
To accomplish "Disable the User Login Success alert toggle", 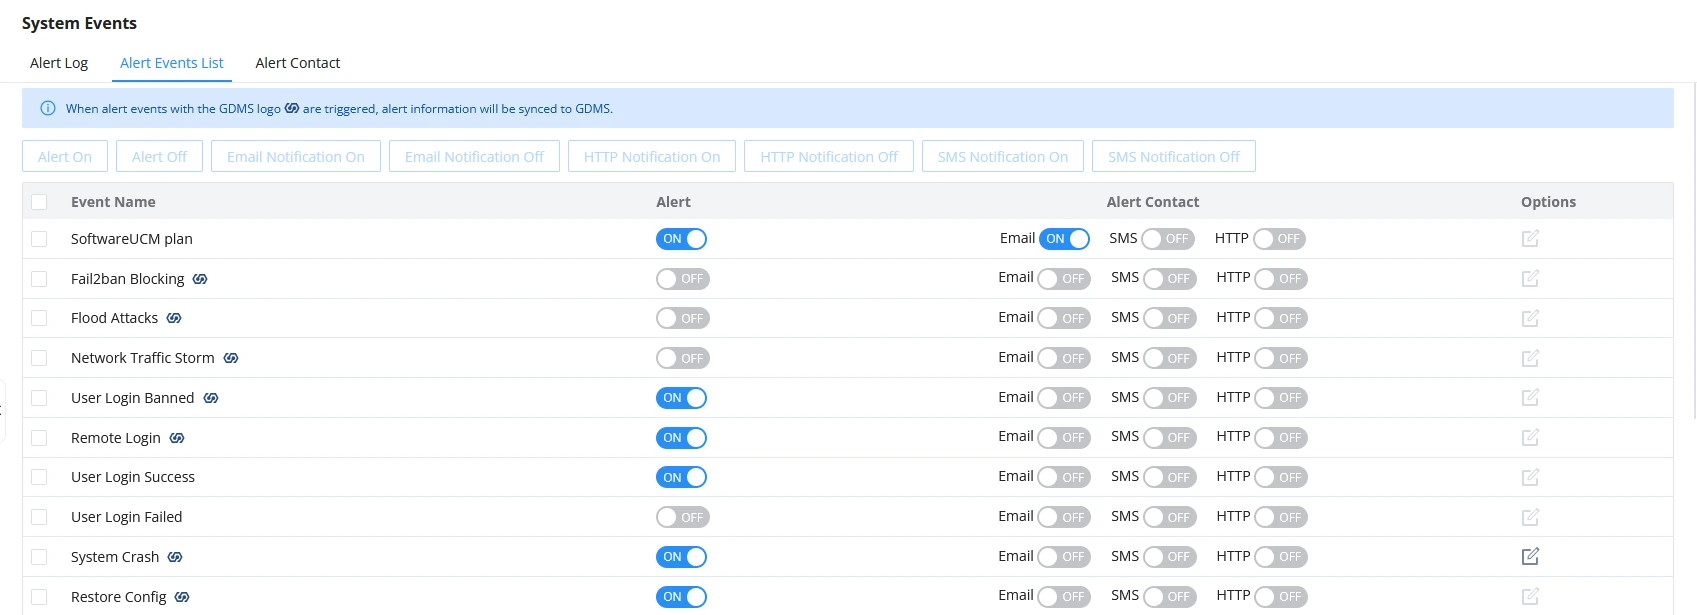I will coord(682,477).
